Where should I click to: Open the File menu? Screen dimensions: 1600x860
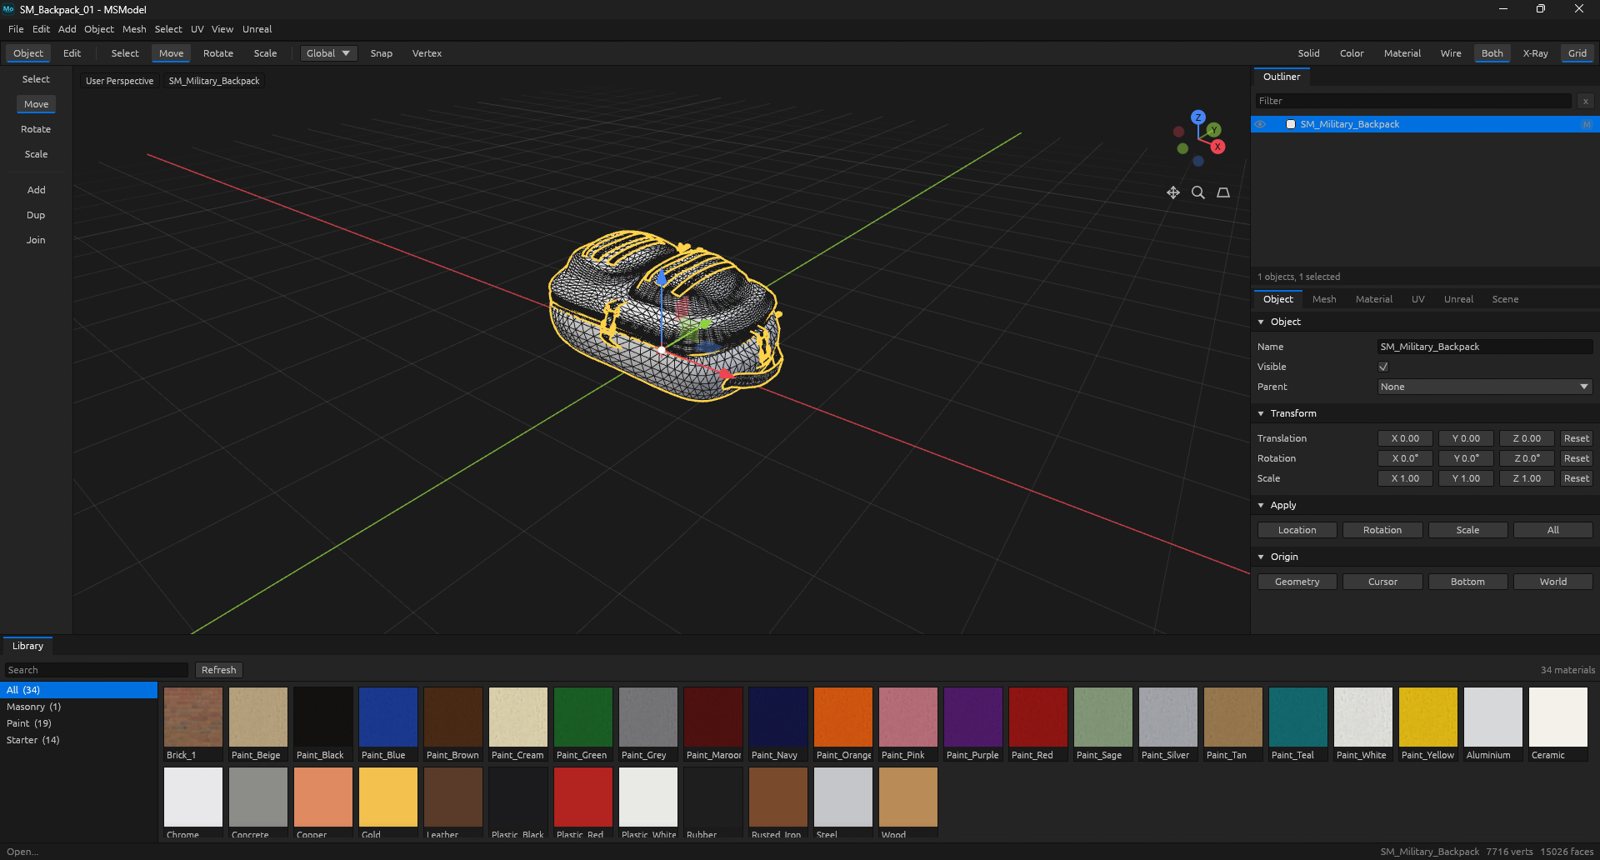pyautogui.click(x=16, y=29)
